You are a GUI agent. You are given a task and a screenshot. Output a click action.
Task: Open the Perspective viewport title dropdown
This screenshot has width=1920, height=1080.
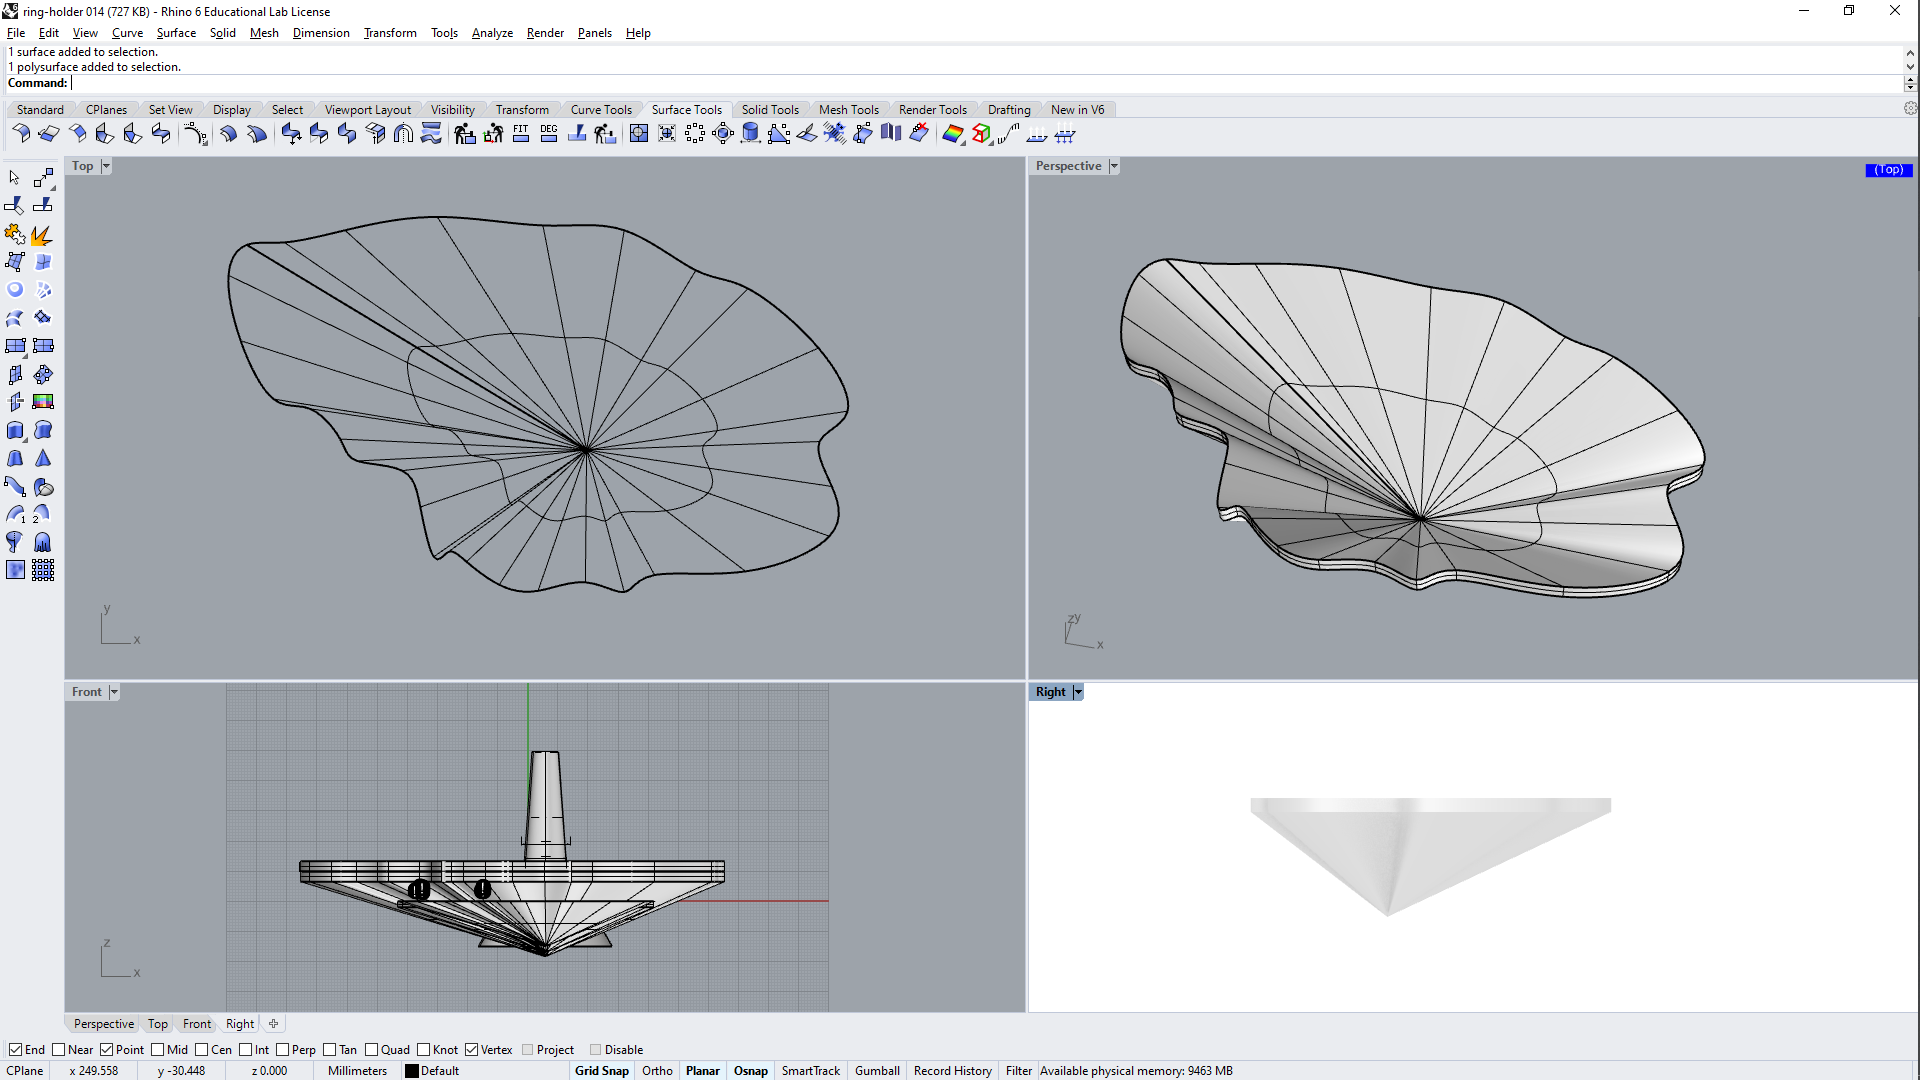tap(1113, 165)
